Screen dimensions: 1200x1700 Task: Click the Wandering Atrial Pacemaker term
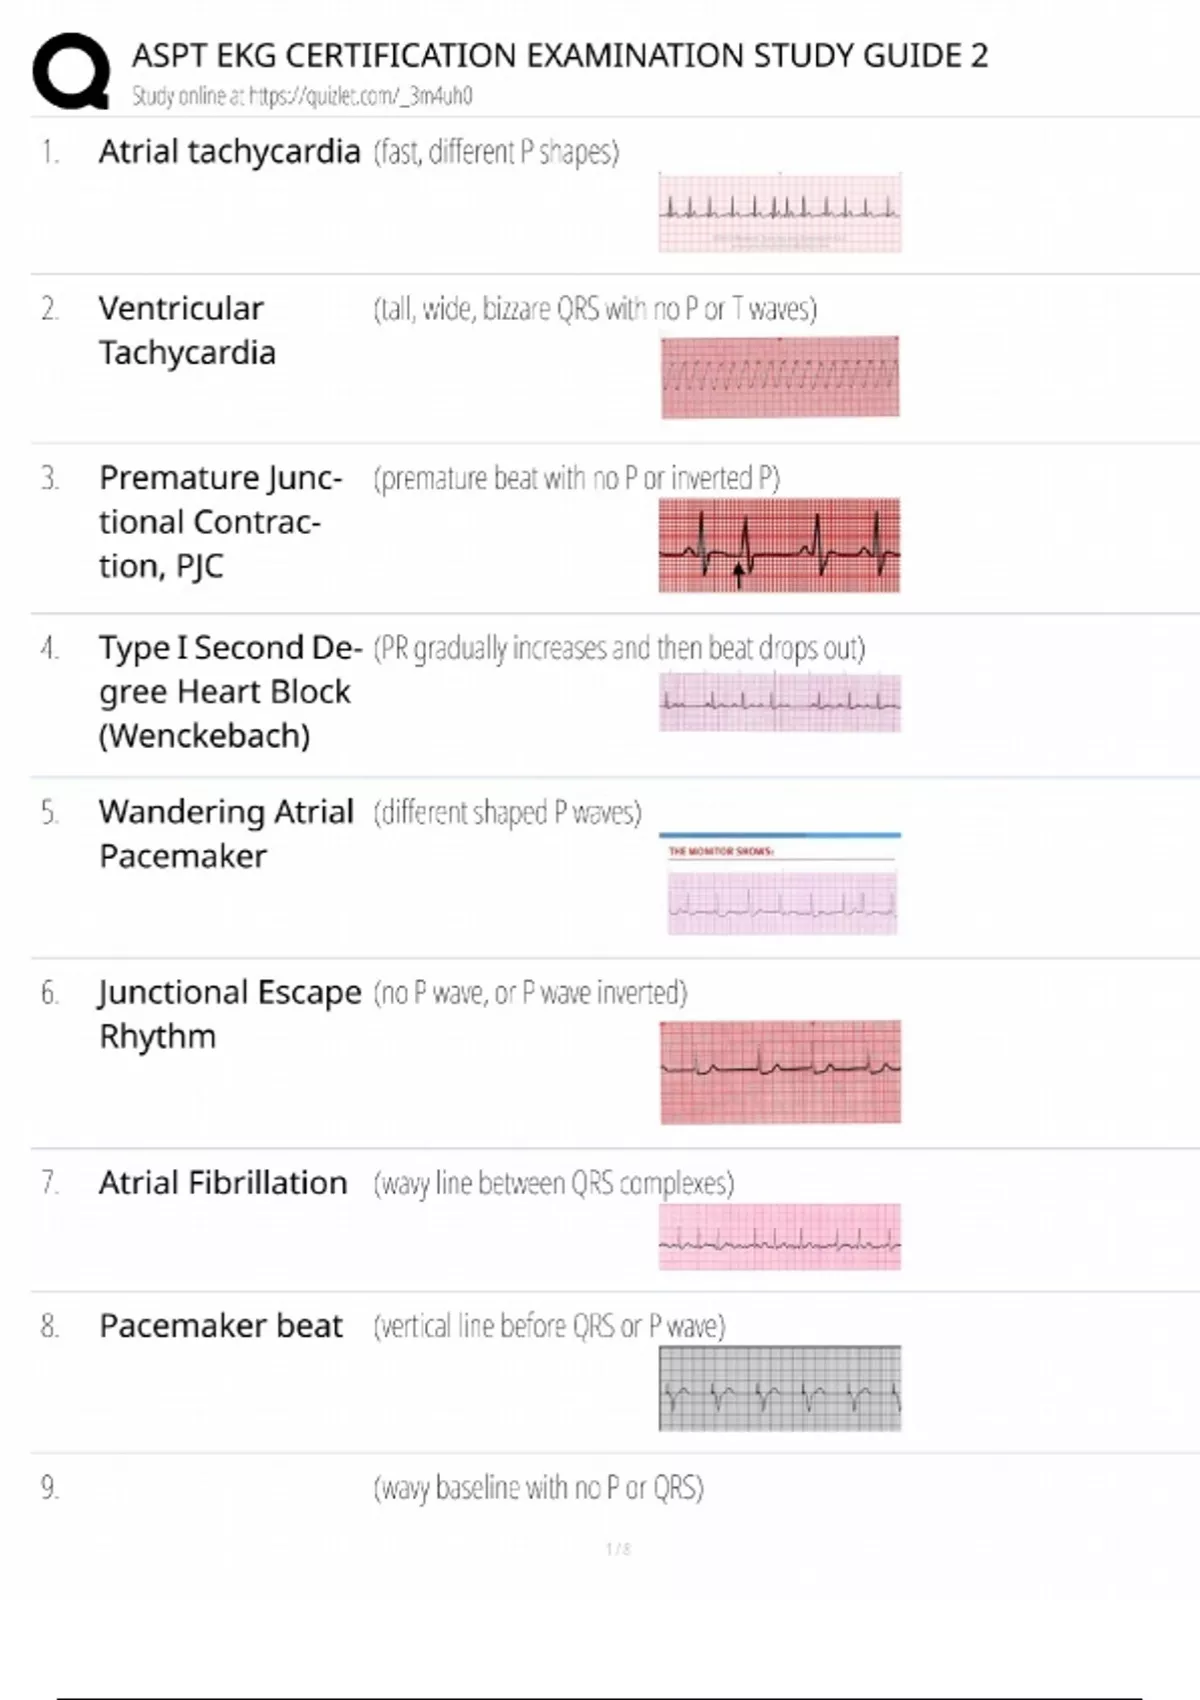point(226,833)
